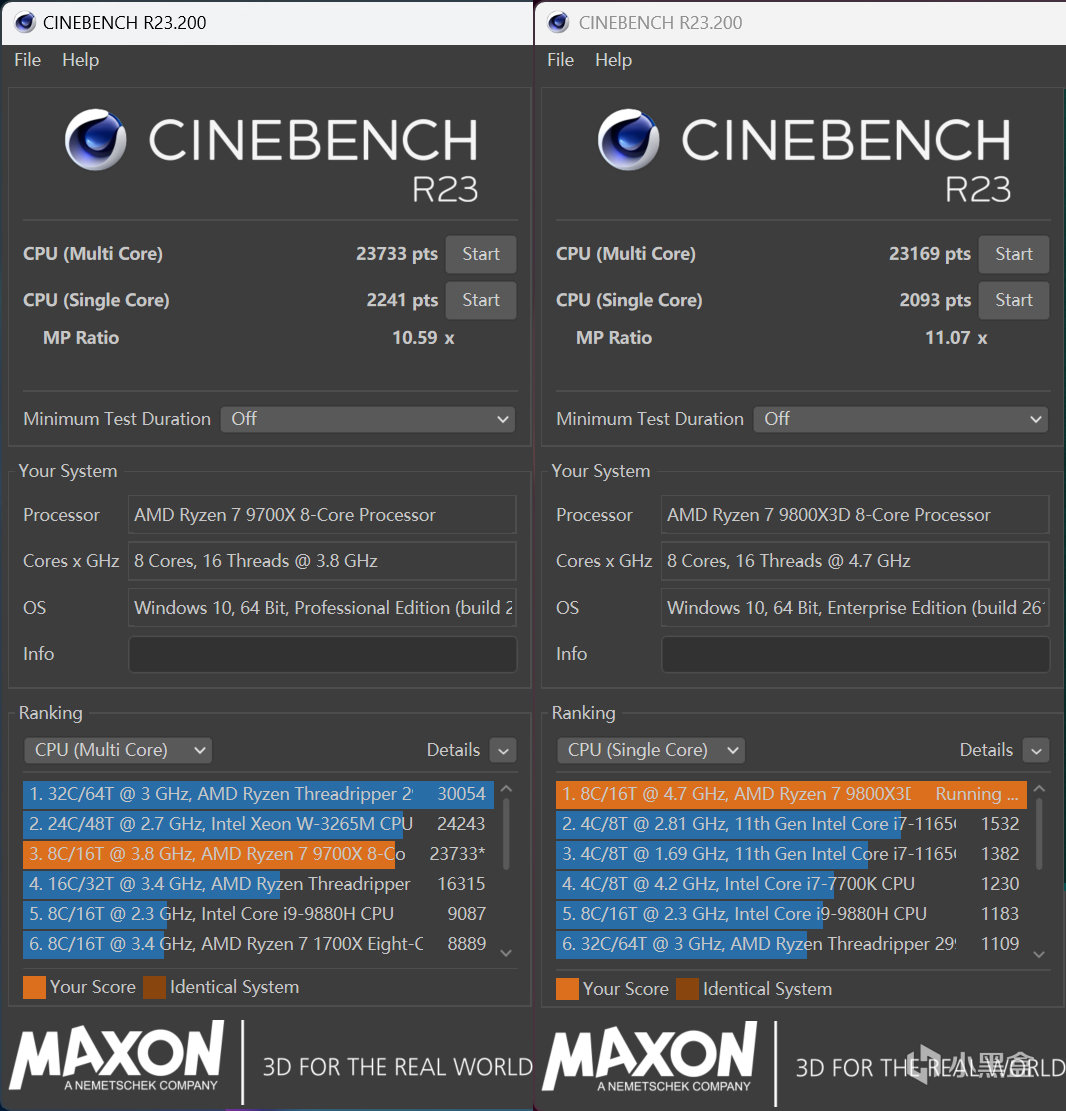Click the MAXON logo in right window
Screen dimensions: 1066x1111
pos(649,1057)
